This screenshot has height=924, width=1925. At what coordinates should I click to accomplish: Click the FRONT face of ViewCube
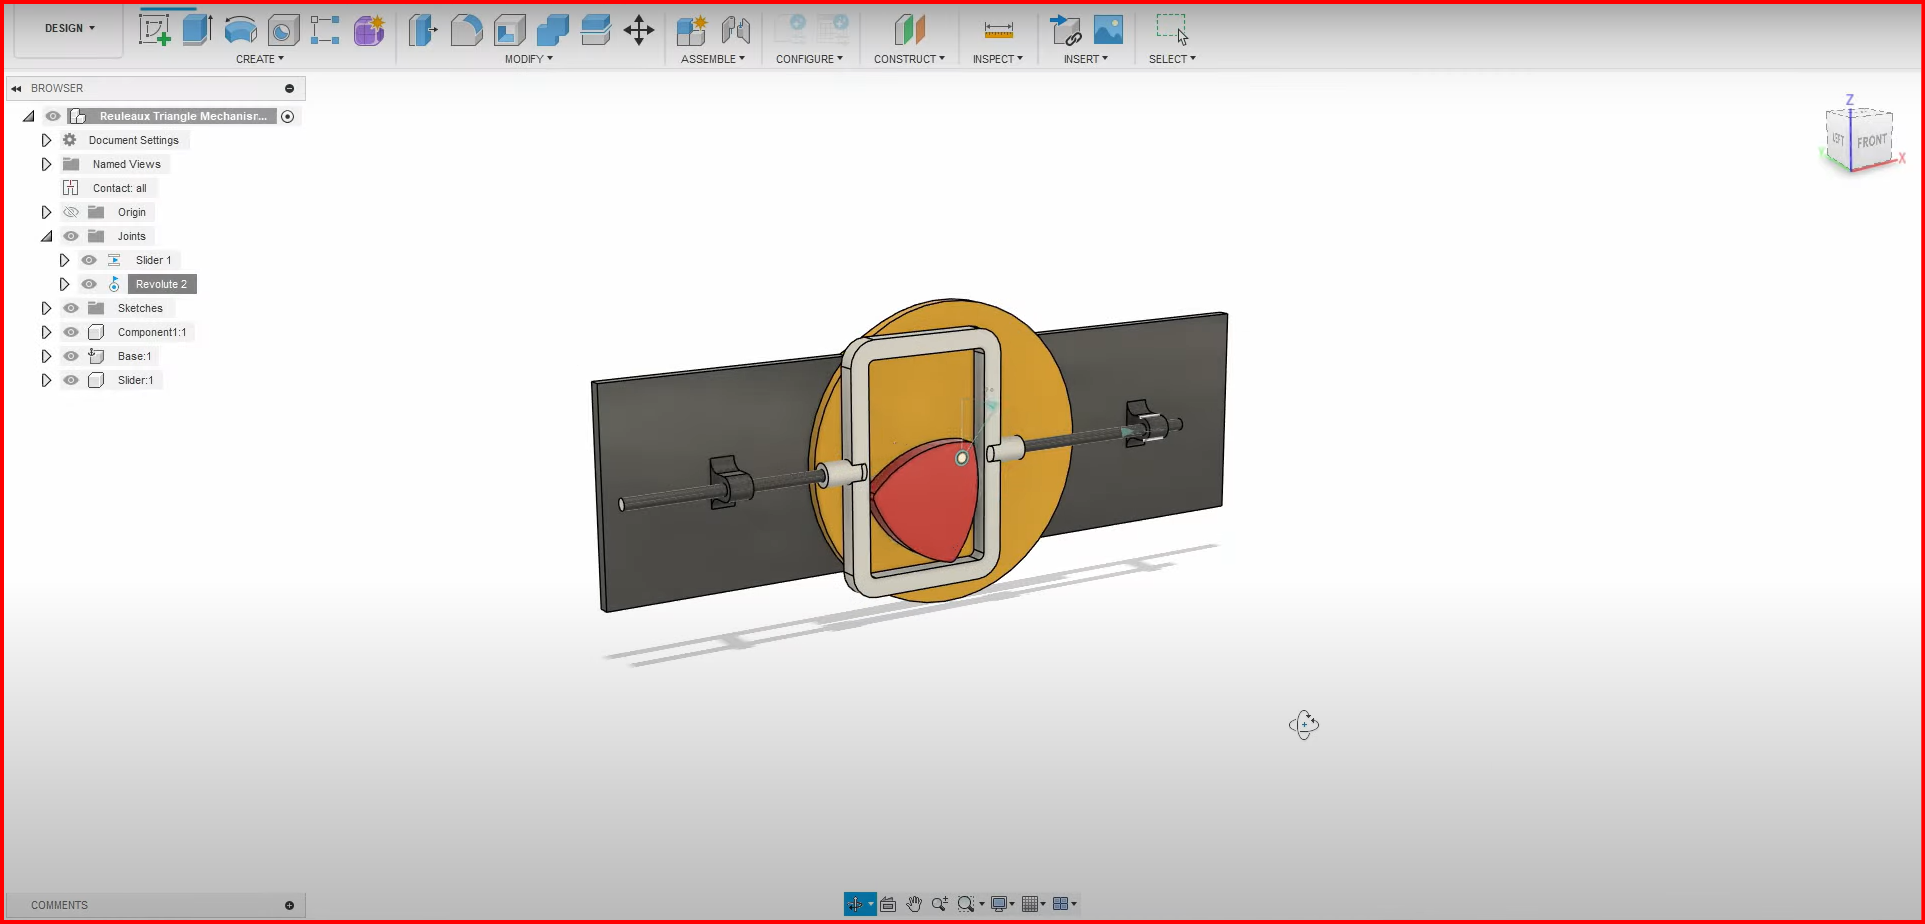pos(1871,142)
